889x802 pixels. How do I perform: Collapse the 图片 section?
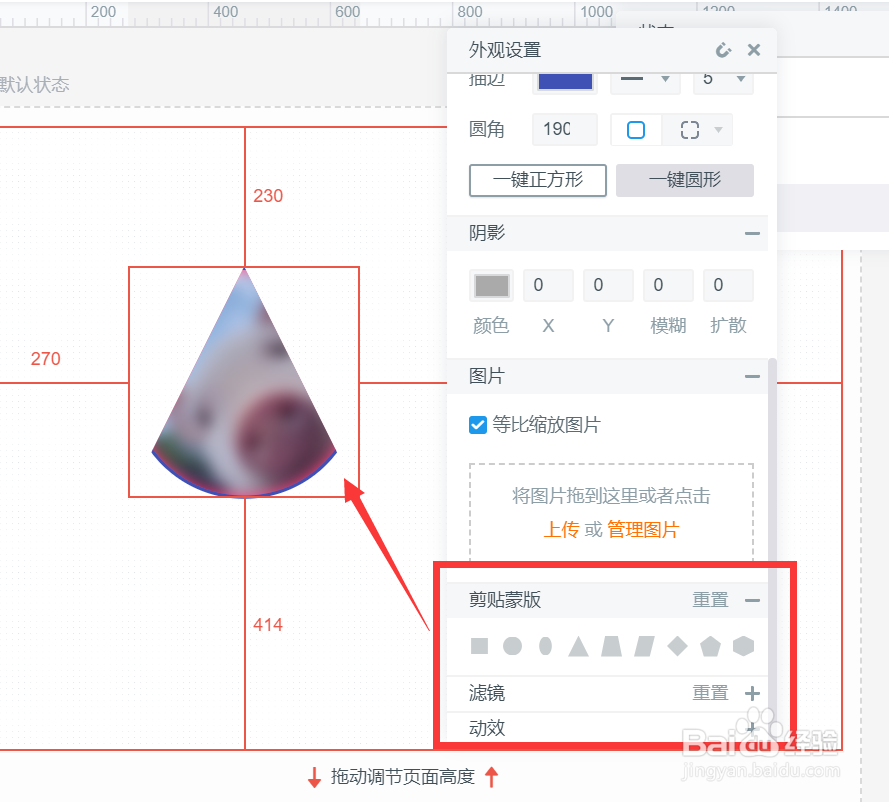(752, 376)
